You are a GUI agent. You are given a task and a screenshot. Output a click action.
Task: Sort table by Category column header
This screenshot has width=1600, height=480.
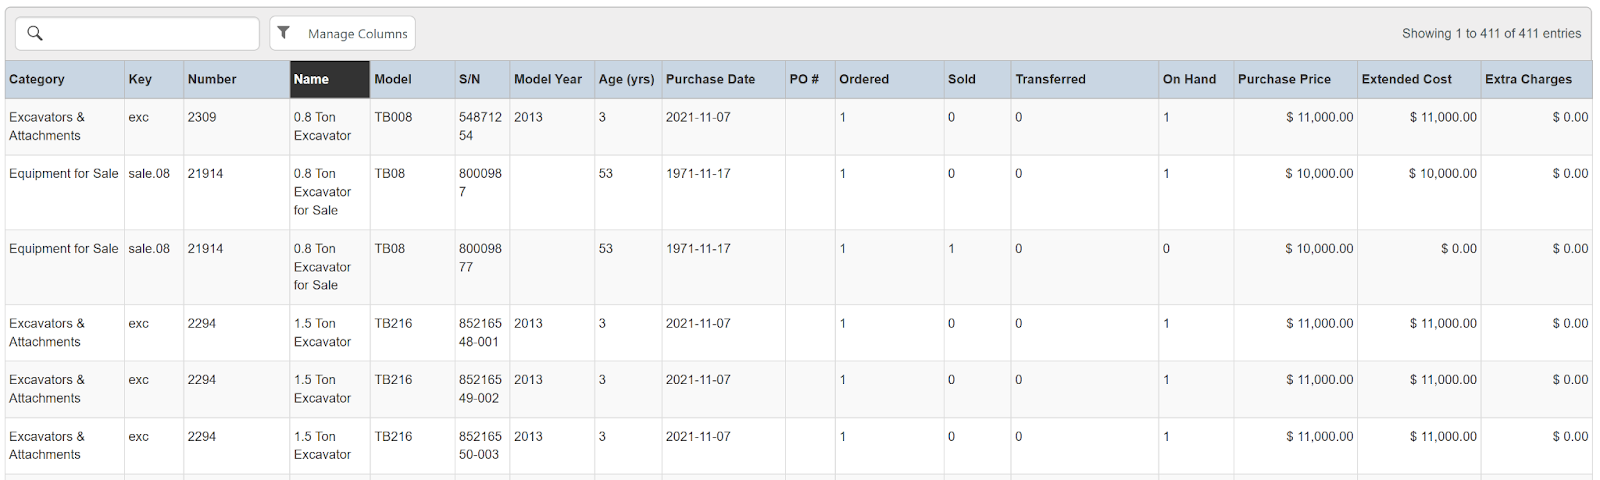(37, 79)
